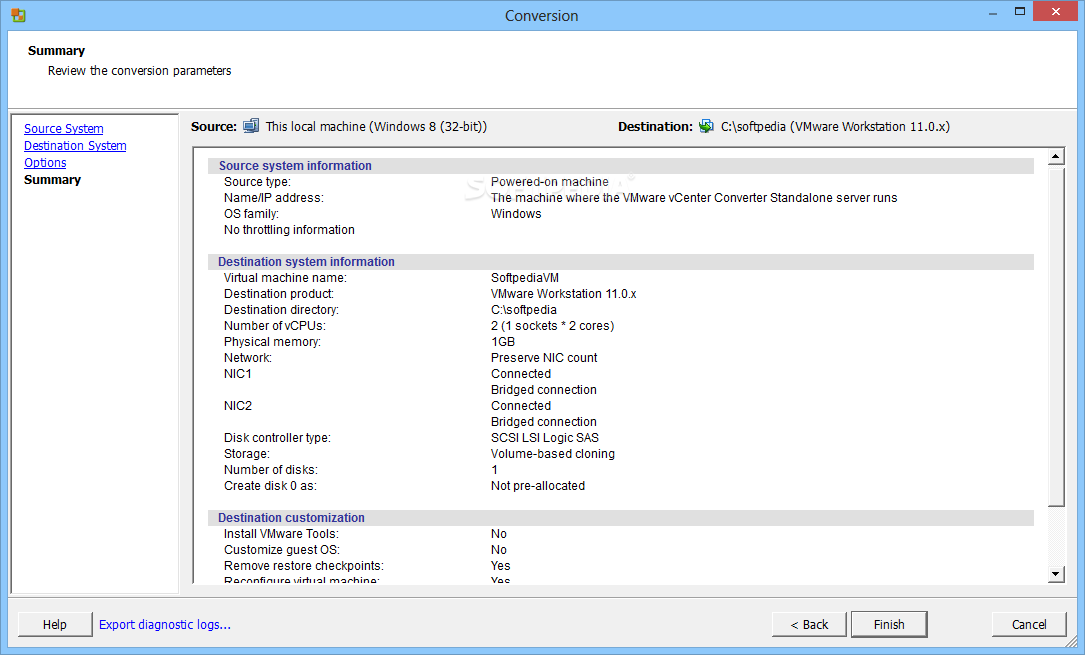Click the source local machine computer icon
The width and height of the screenshot is (1085, 655).
click(x=251, y=126)
